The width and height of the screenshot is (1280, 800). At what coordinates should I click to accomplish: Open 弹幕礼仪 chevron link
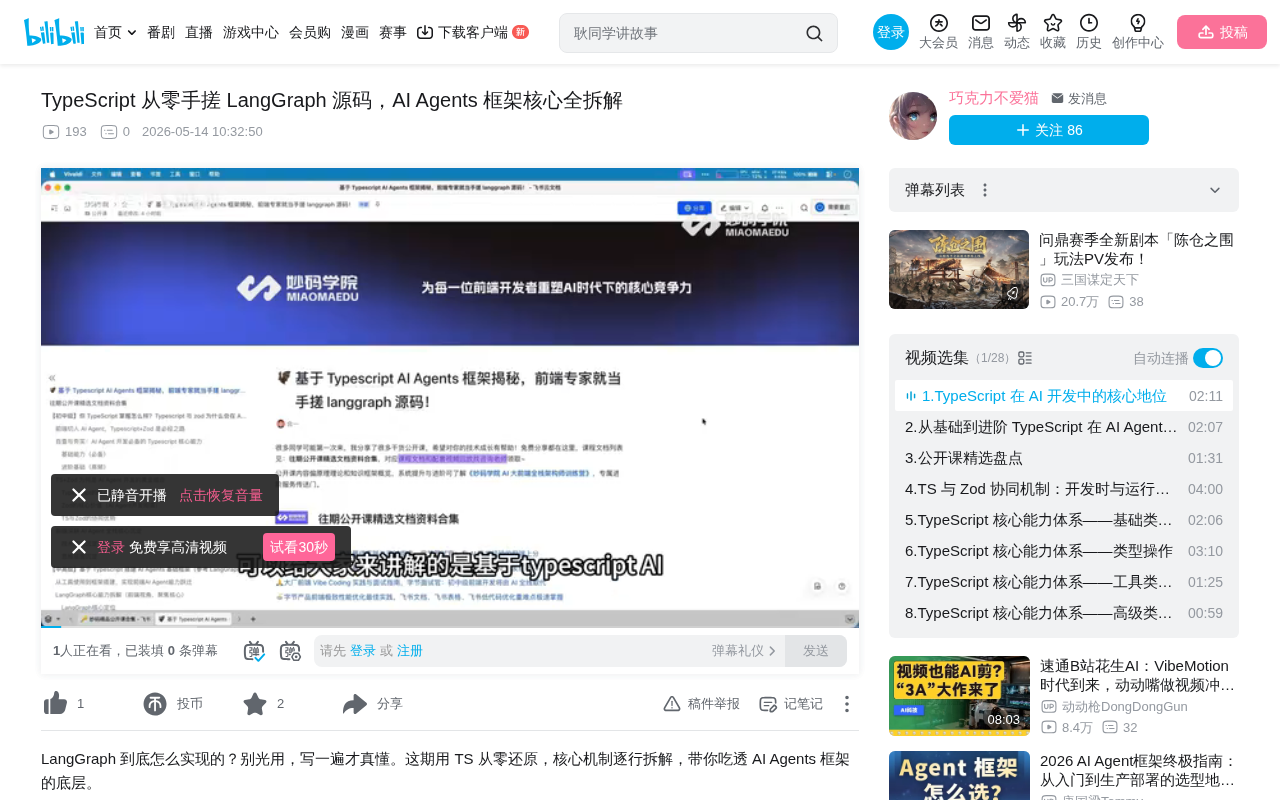744,651
